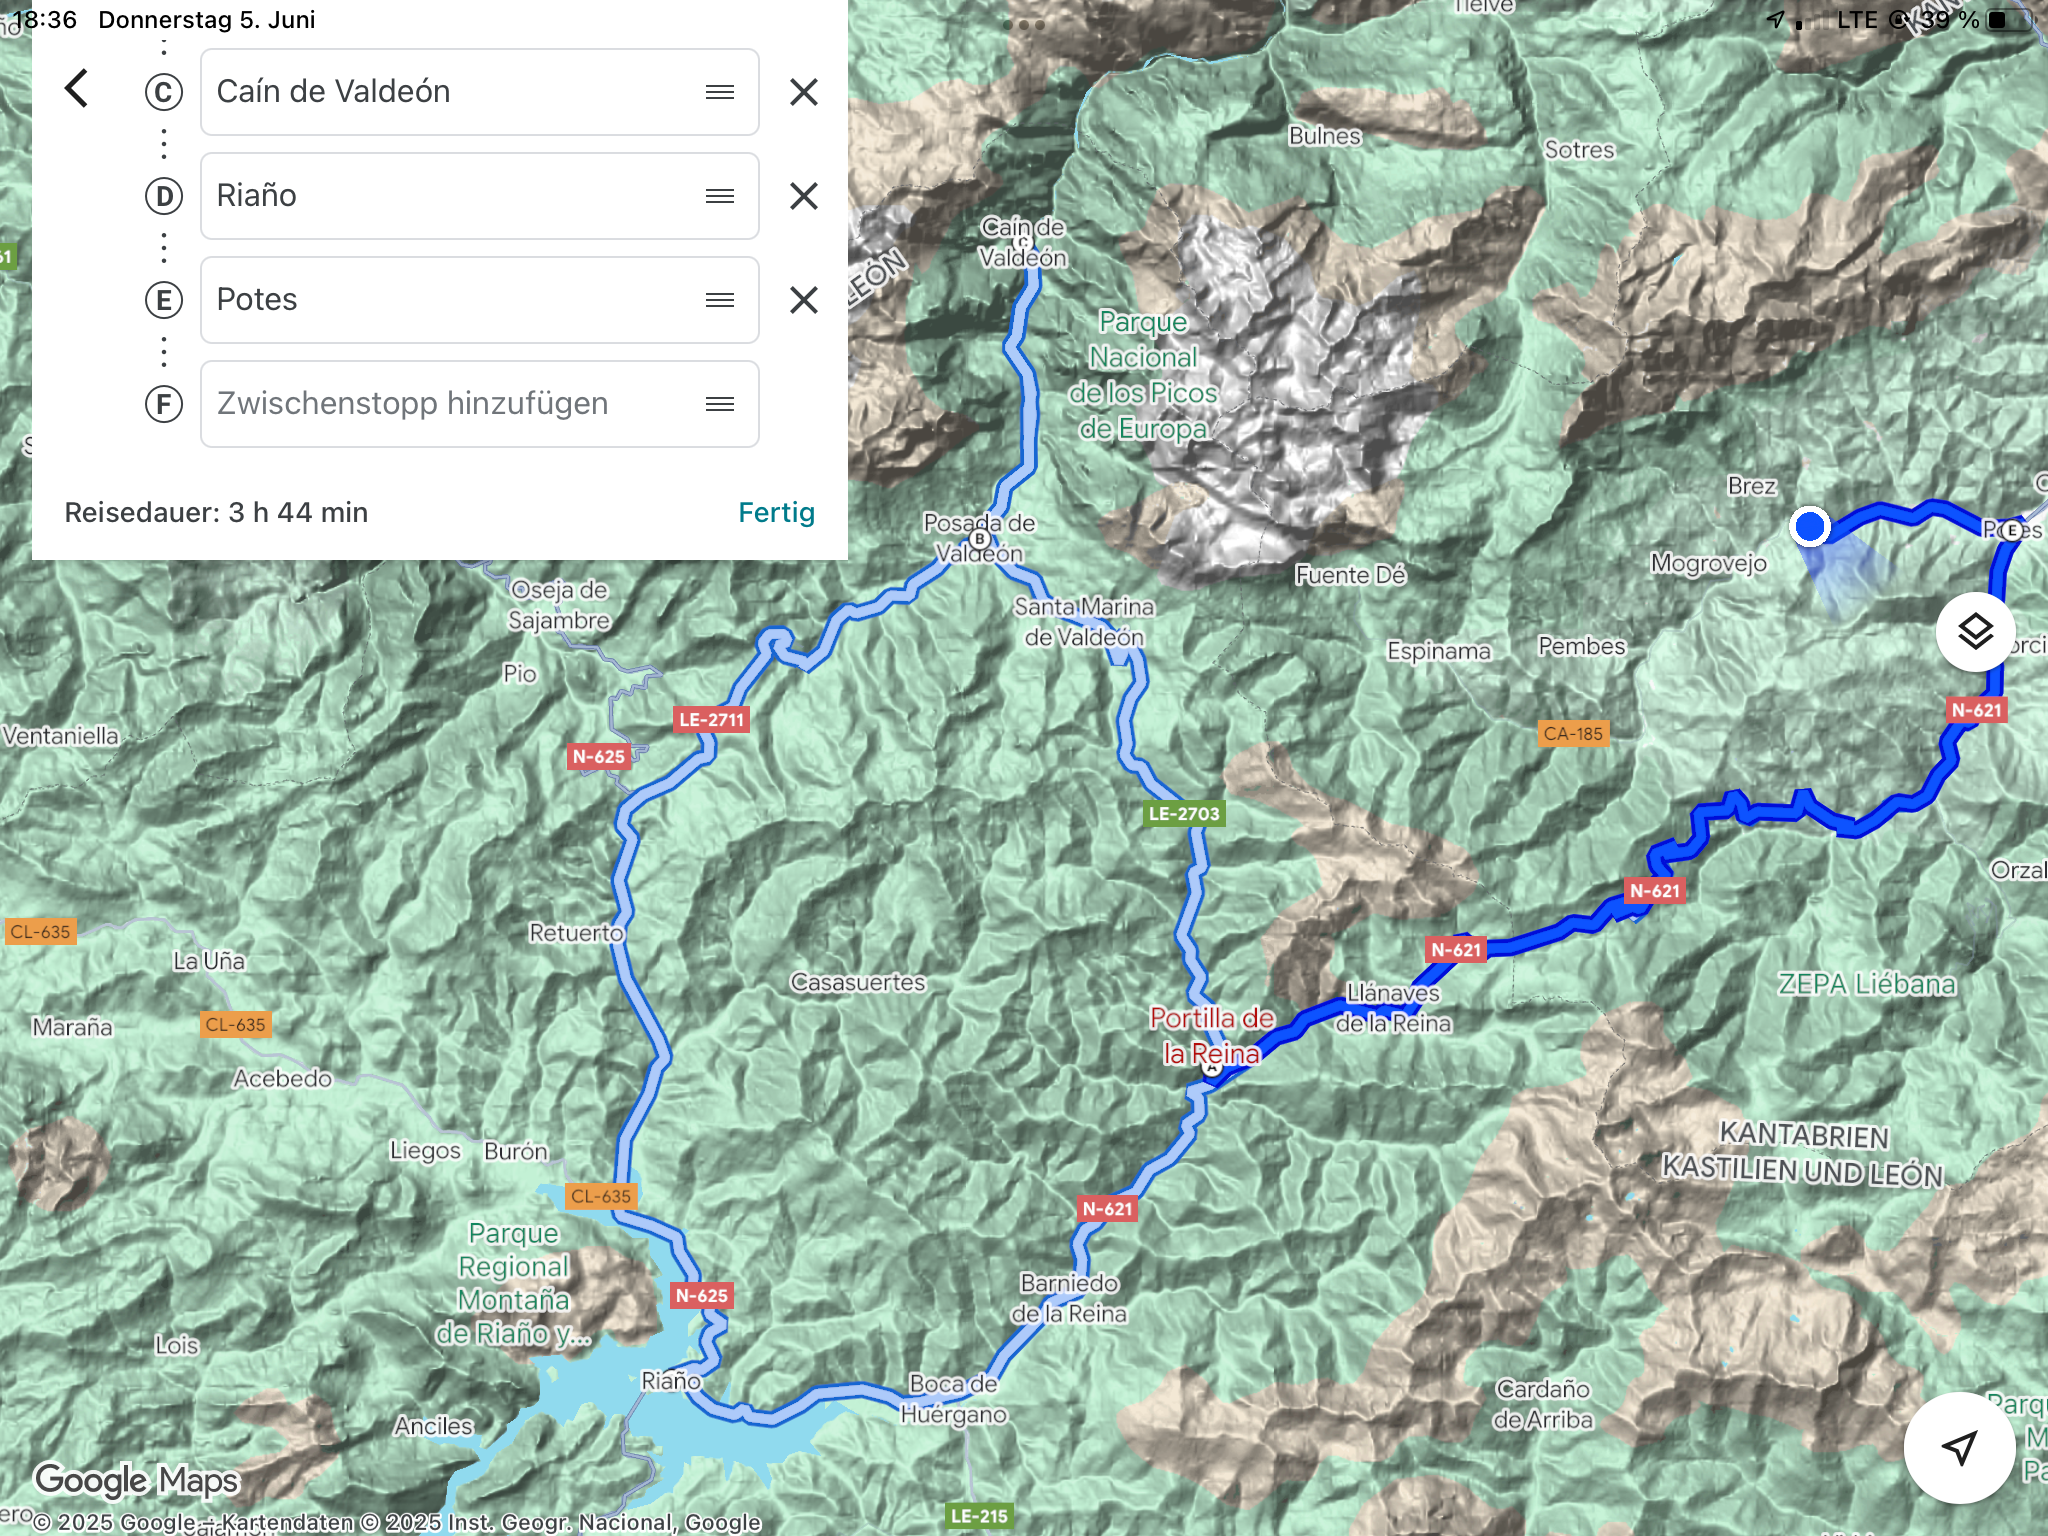Open the map layers button
Image resolution: width=2048 pixels, height=1536 pixels.
point(1976,632)
